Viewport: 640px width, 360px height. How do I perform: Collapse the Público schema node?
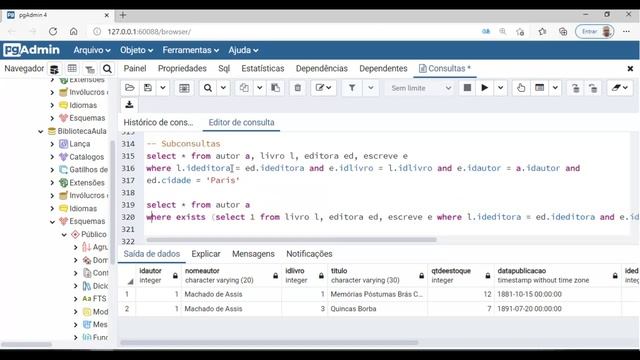[64, 235]
